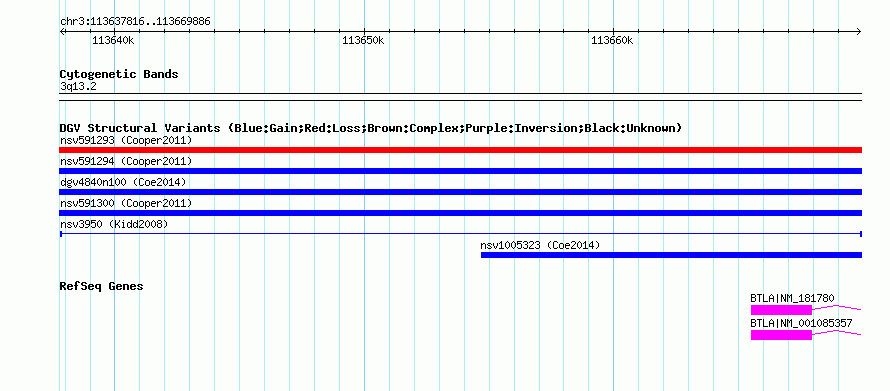Click the RefSeq Genes track title
The image size is (890, 391).
[x=101, y=286]
